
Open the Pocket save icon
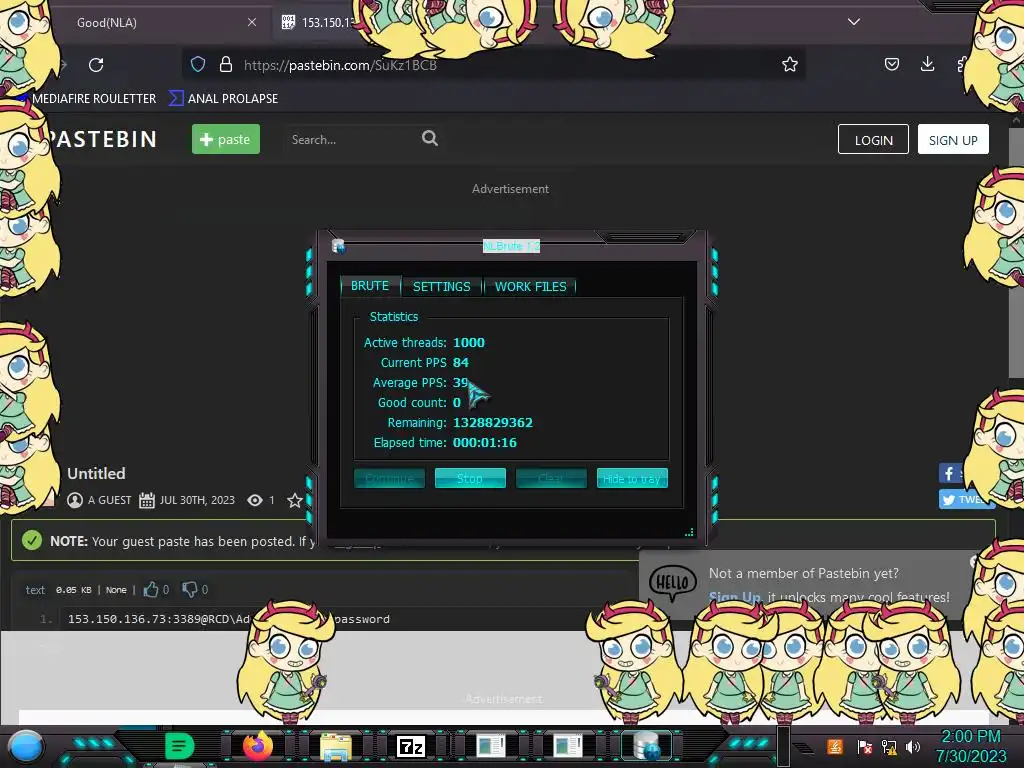coord(891,64)
